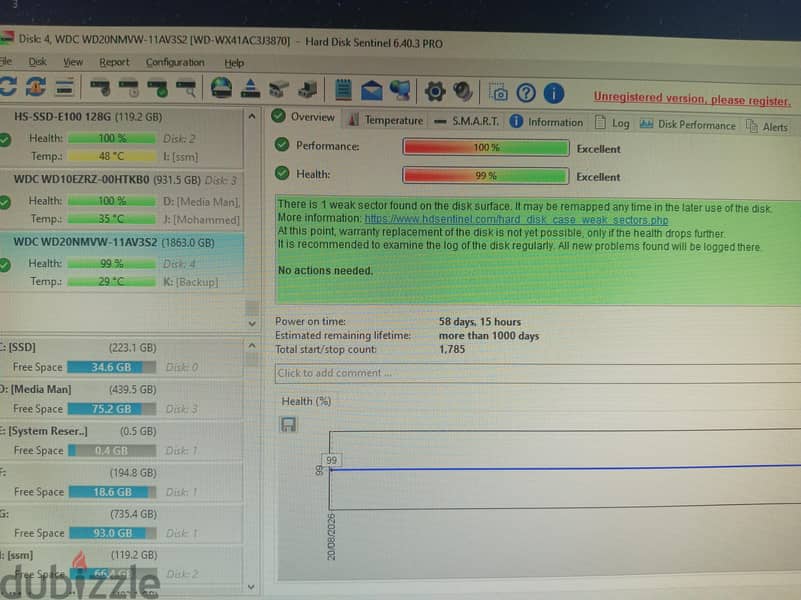
Task: Switch to the Alerts tab
Action: (767, 127)
